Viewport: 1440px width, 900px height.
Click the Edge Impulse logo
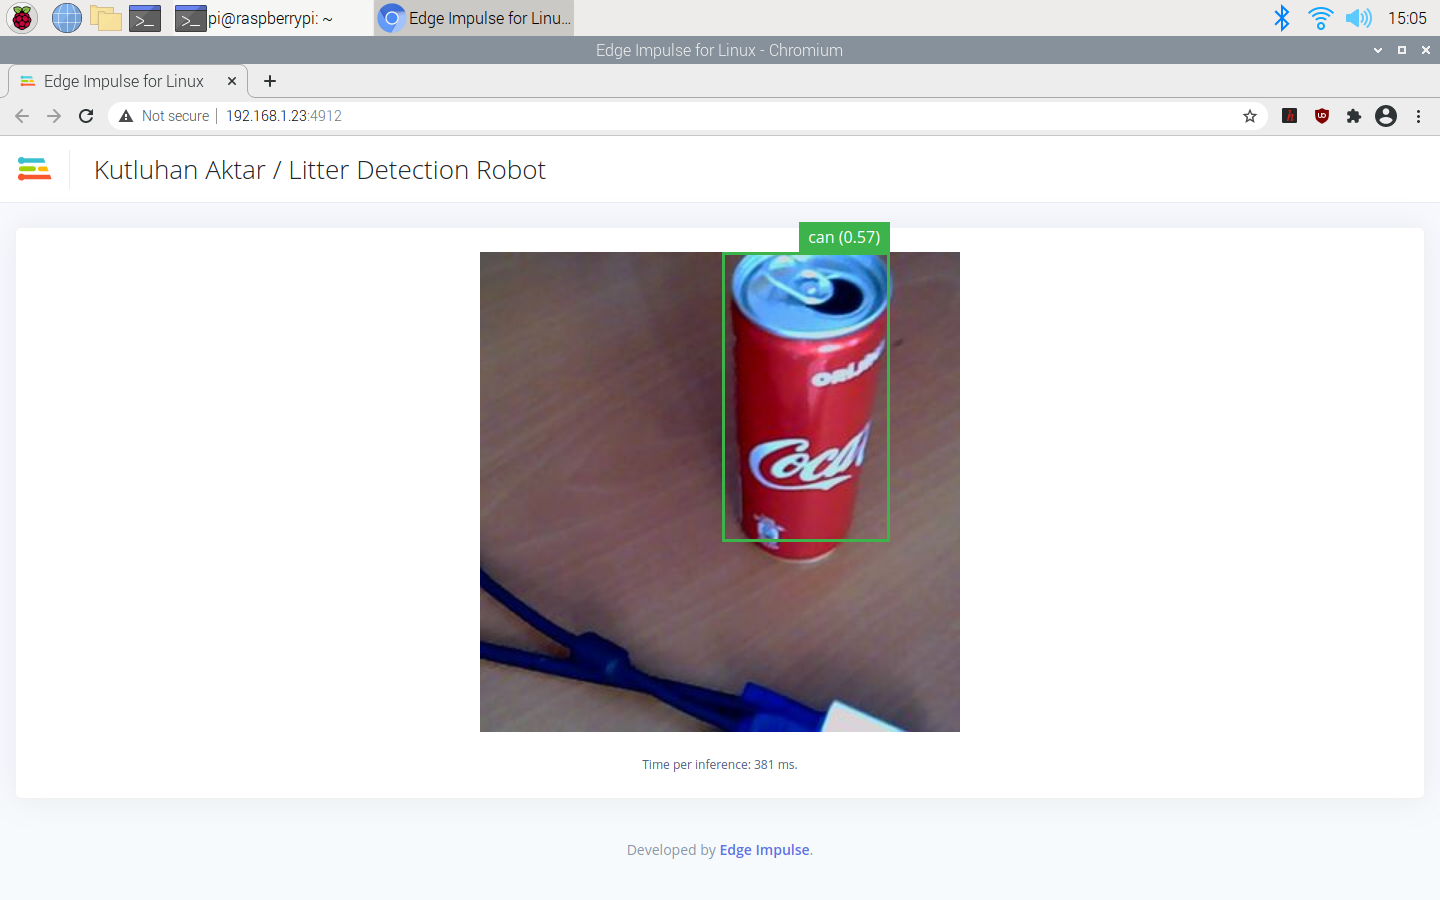(34, 169)
